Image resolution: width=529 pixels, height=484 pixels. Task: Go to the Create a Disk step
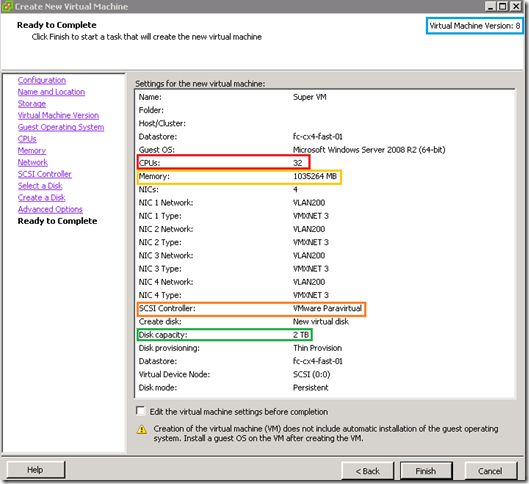[x=41, y=198]
